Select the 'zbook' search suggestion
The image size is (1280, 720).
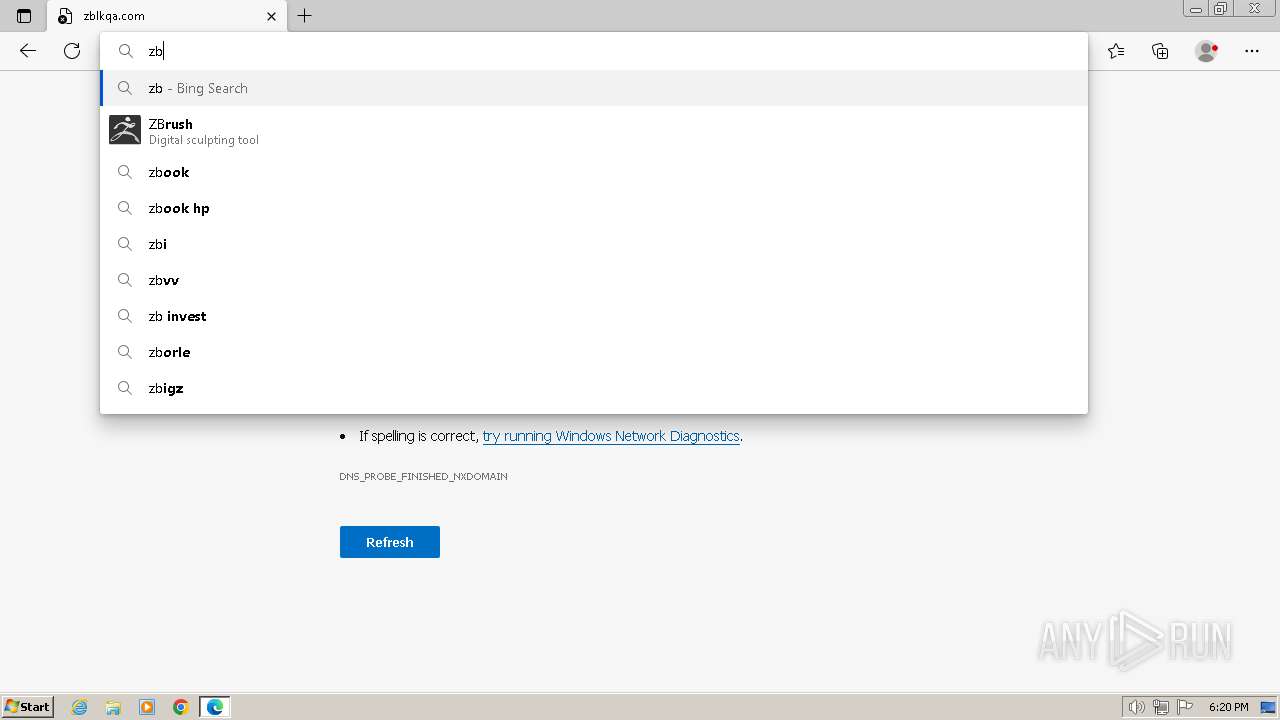[594, 172]
